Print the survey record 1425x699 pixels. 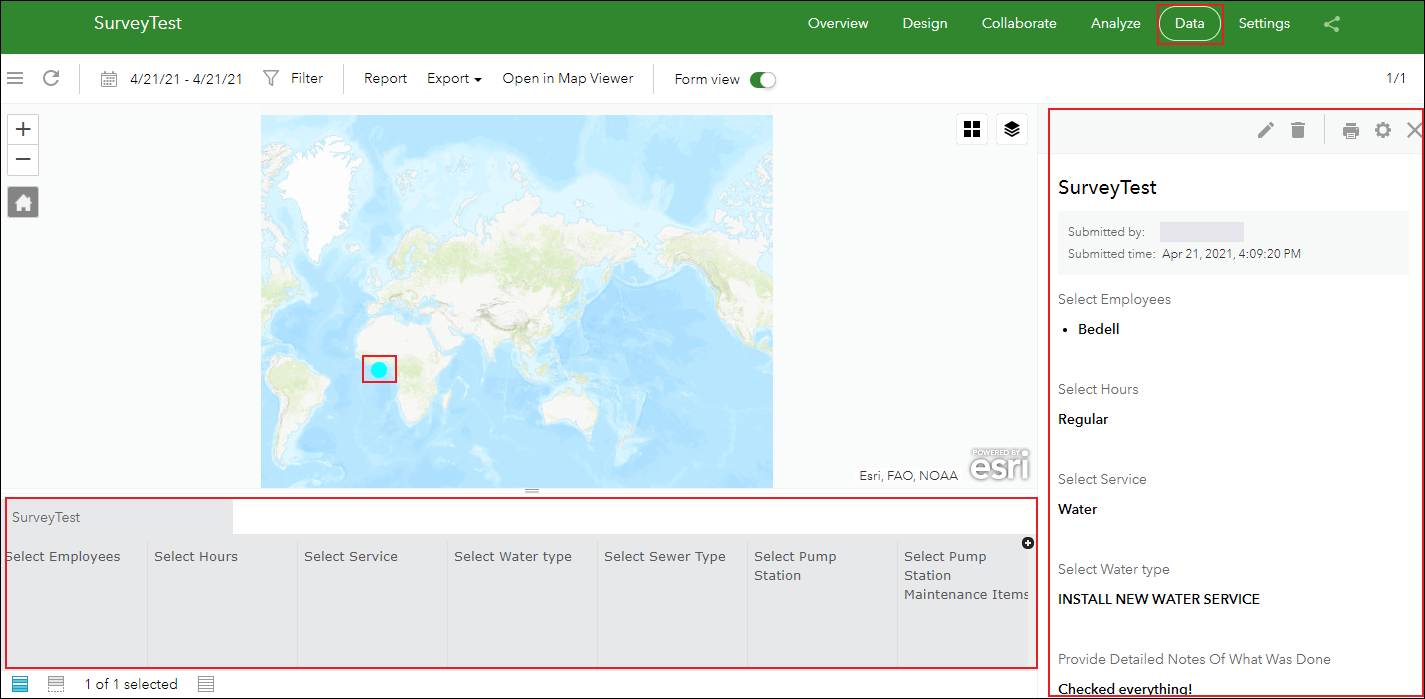[x=1350, y=130]
